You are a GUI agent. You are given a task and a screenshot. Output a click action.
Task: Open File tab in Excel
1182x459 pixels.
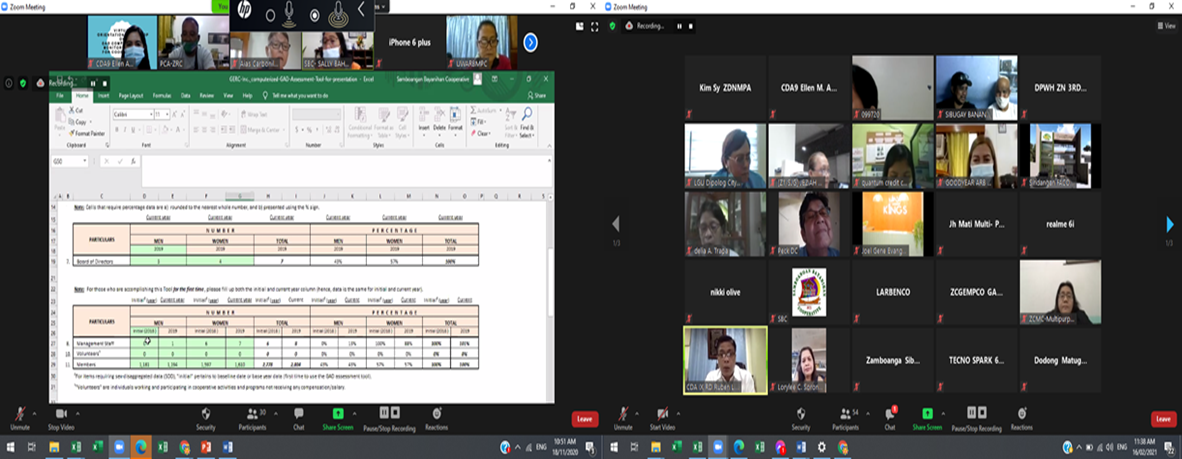[60, 96]
